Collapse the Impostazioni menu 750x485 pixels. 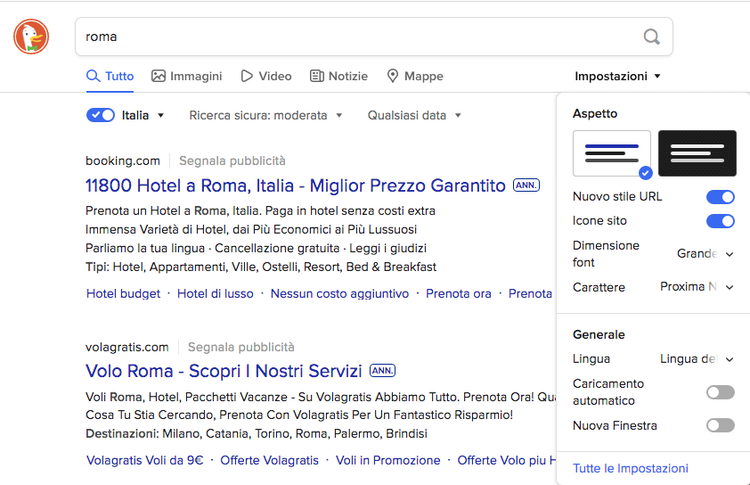coord(618,76)
